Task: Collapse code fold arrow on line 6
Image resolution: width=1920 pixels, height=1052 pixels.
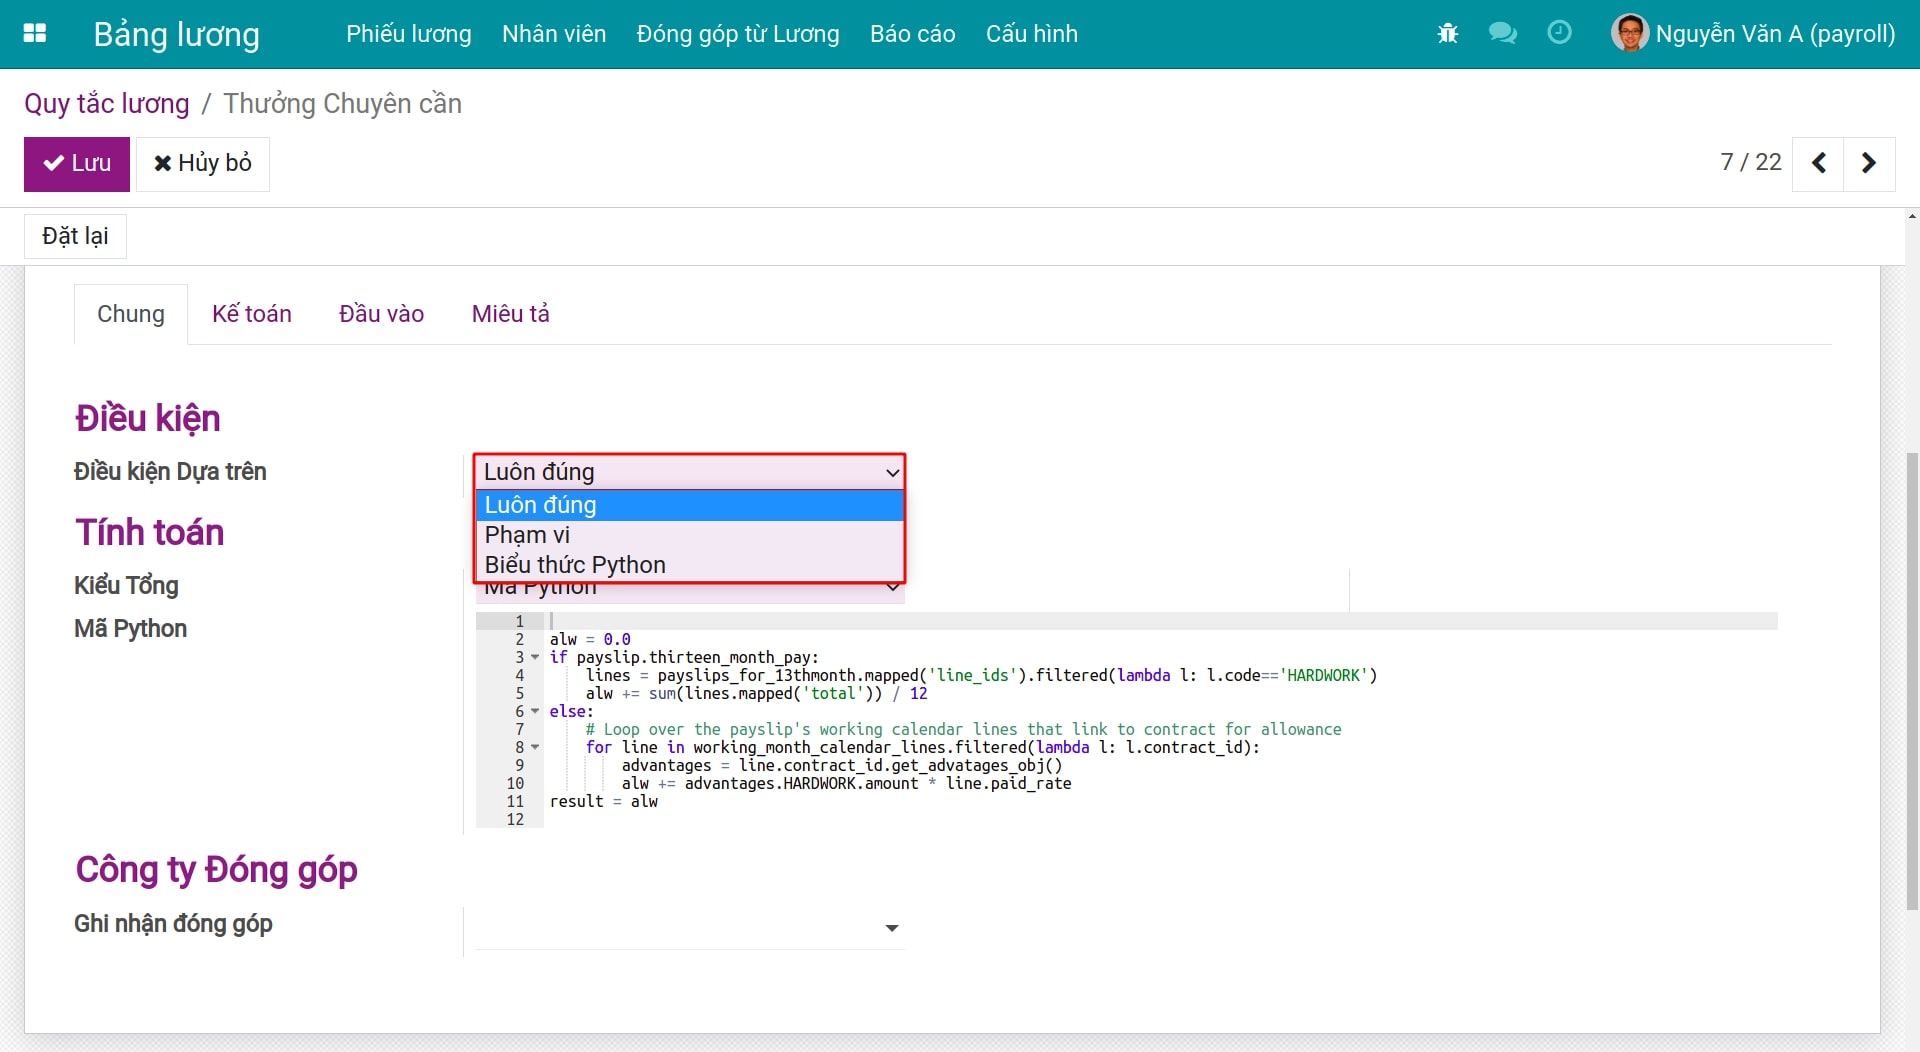Action: [535, 712]
